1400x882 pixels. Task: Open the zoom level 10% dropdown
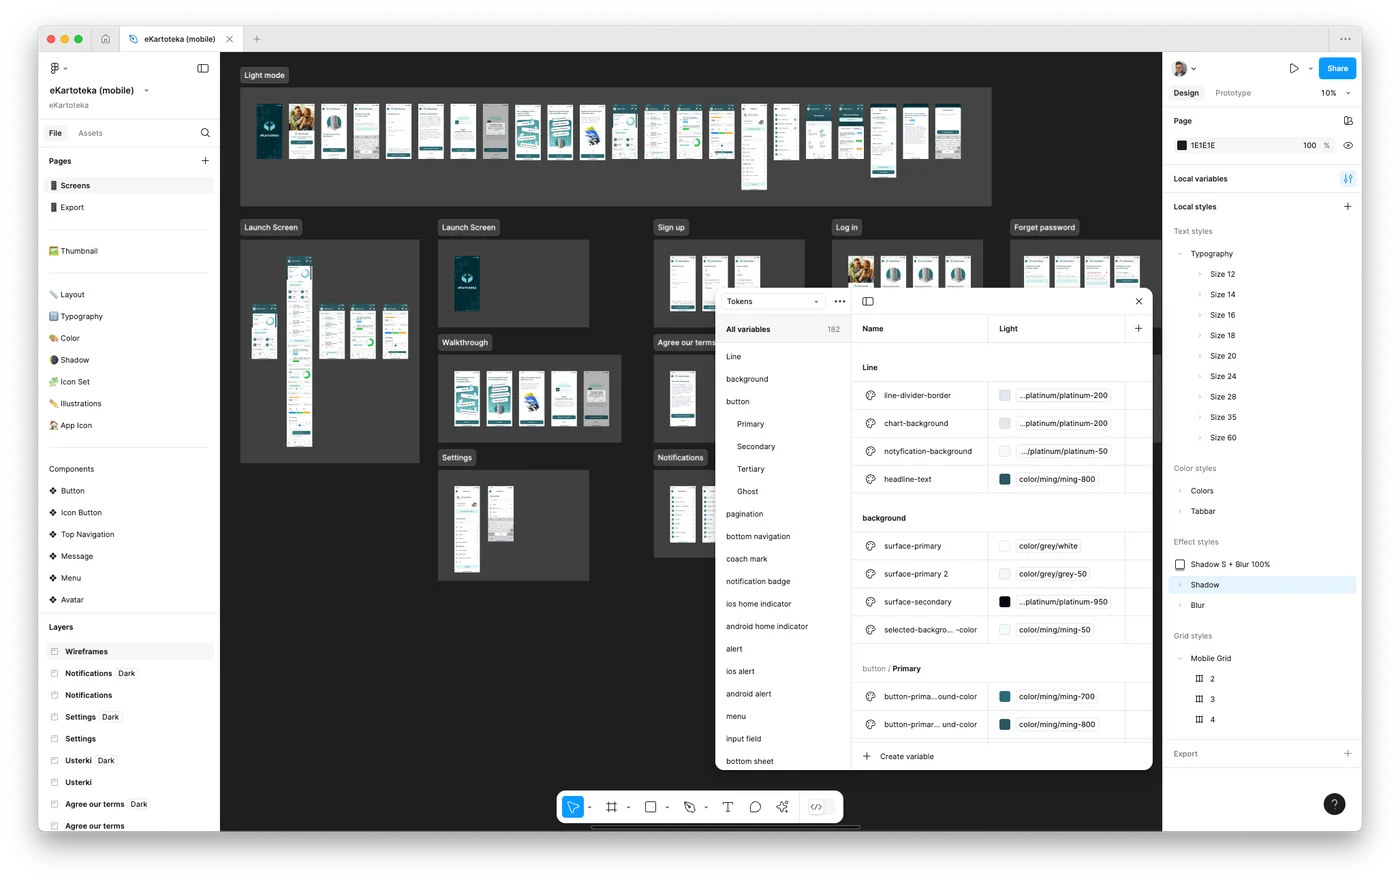pos(1335,93)
